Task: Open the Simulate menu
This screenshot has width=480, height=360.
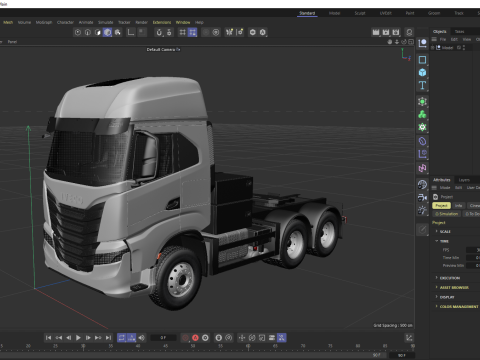Action: click(x=105, y=22)
